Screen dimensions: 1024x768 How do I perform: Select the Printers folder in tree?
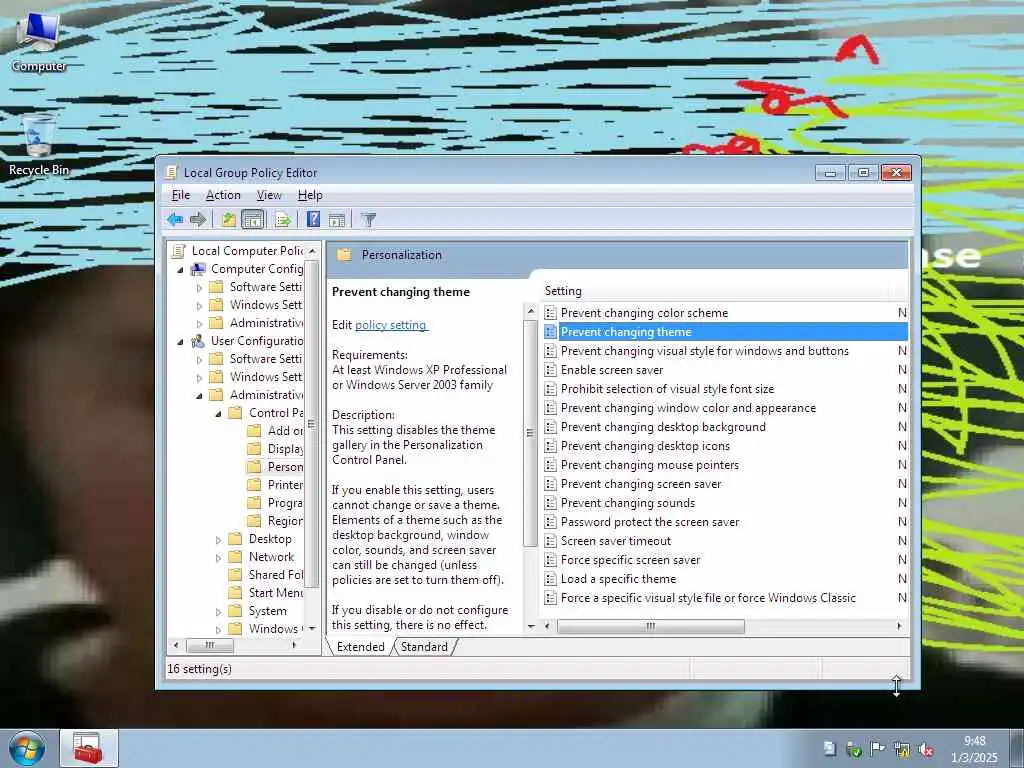pyautogui.click(x=275, y=485)
